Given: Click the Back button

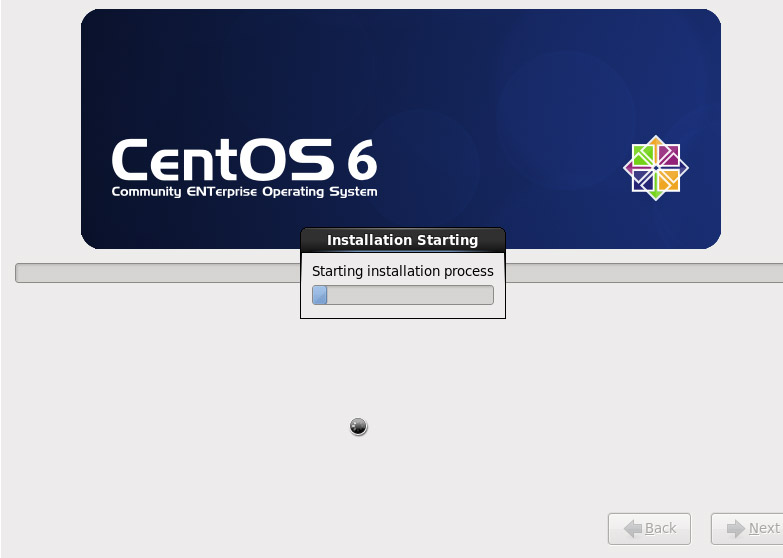Looking at the screenshot, I should click(x=649, y=529).
